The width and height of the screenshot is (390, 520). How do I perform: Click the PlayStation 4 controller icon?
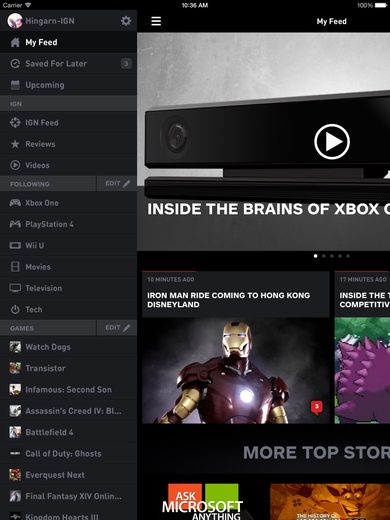(x=15, y=224)
